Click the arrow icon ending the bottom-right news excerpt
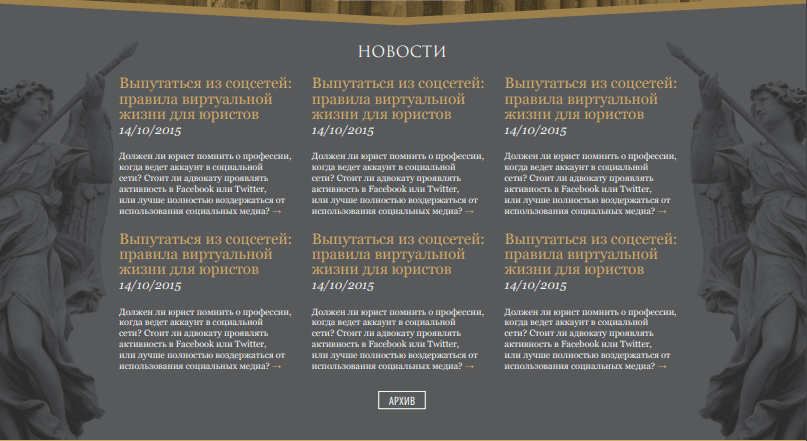This screenshot has height=441, width=807. pos(663,367)
